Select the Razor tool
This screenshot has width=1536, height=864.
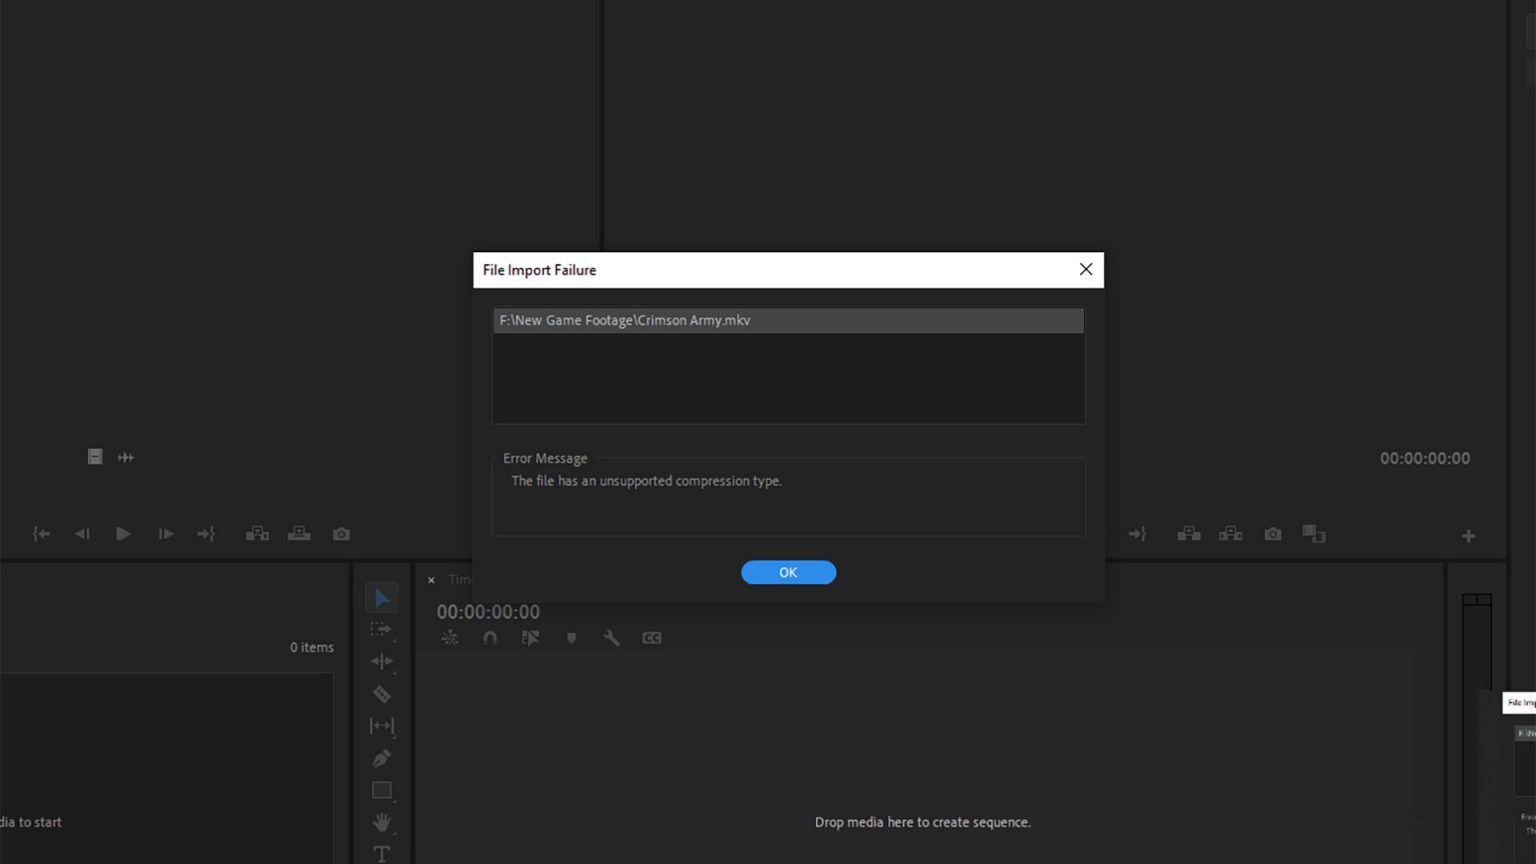coord(381,694)
